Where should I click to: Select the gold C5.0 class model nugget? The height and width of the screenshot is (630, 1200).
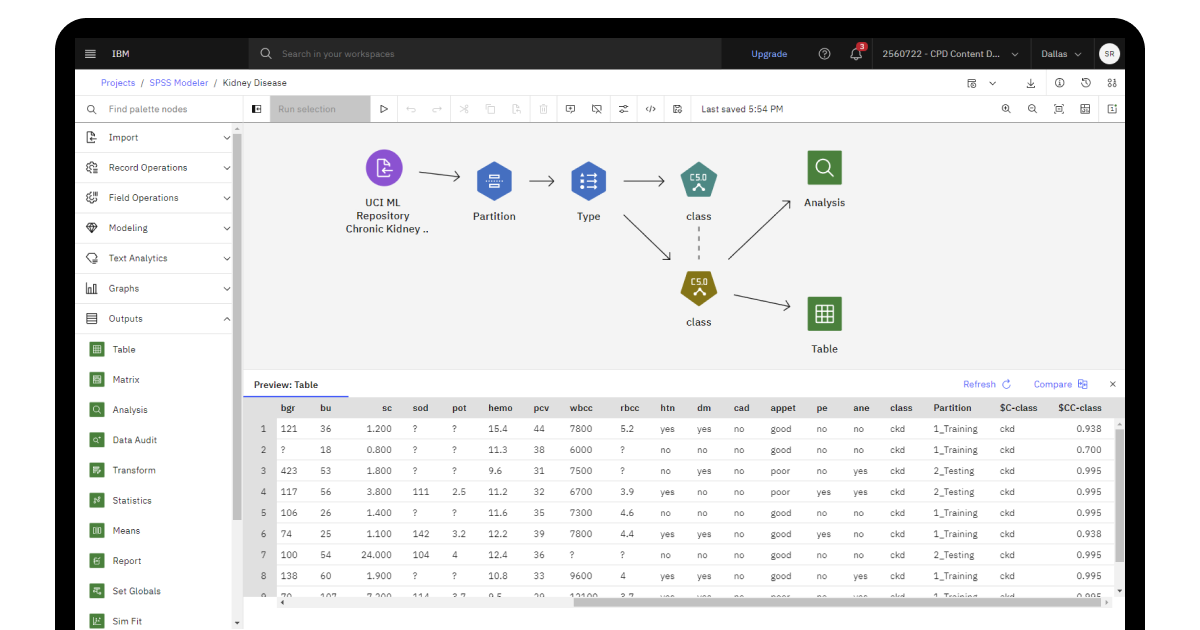(x=698, y=289)
